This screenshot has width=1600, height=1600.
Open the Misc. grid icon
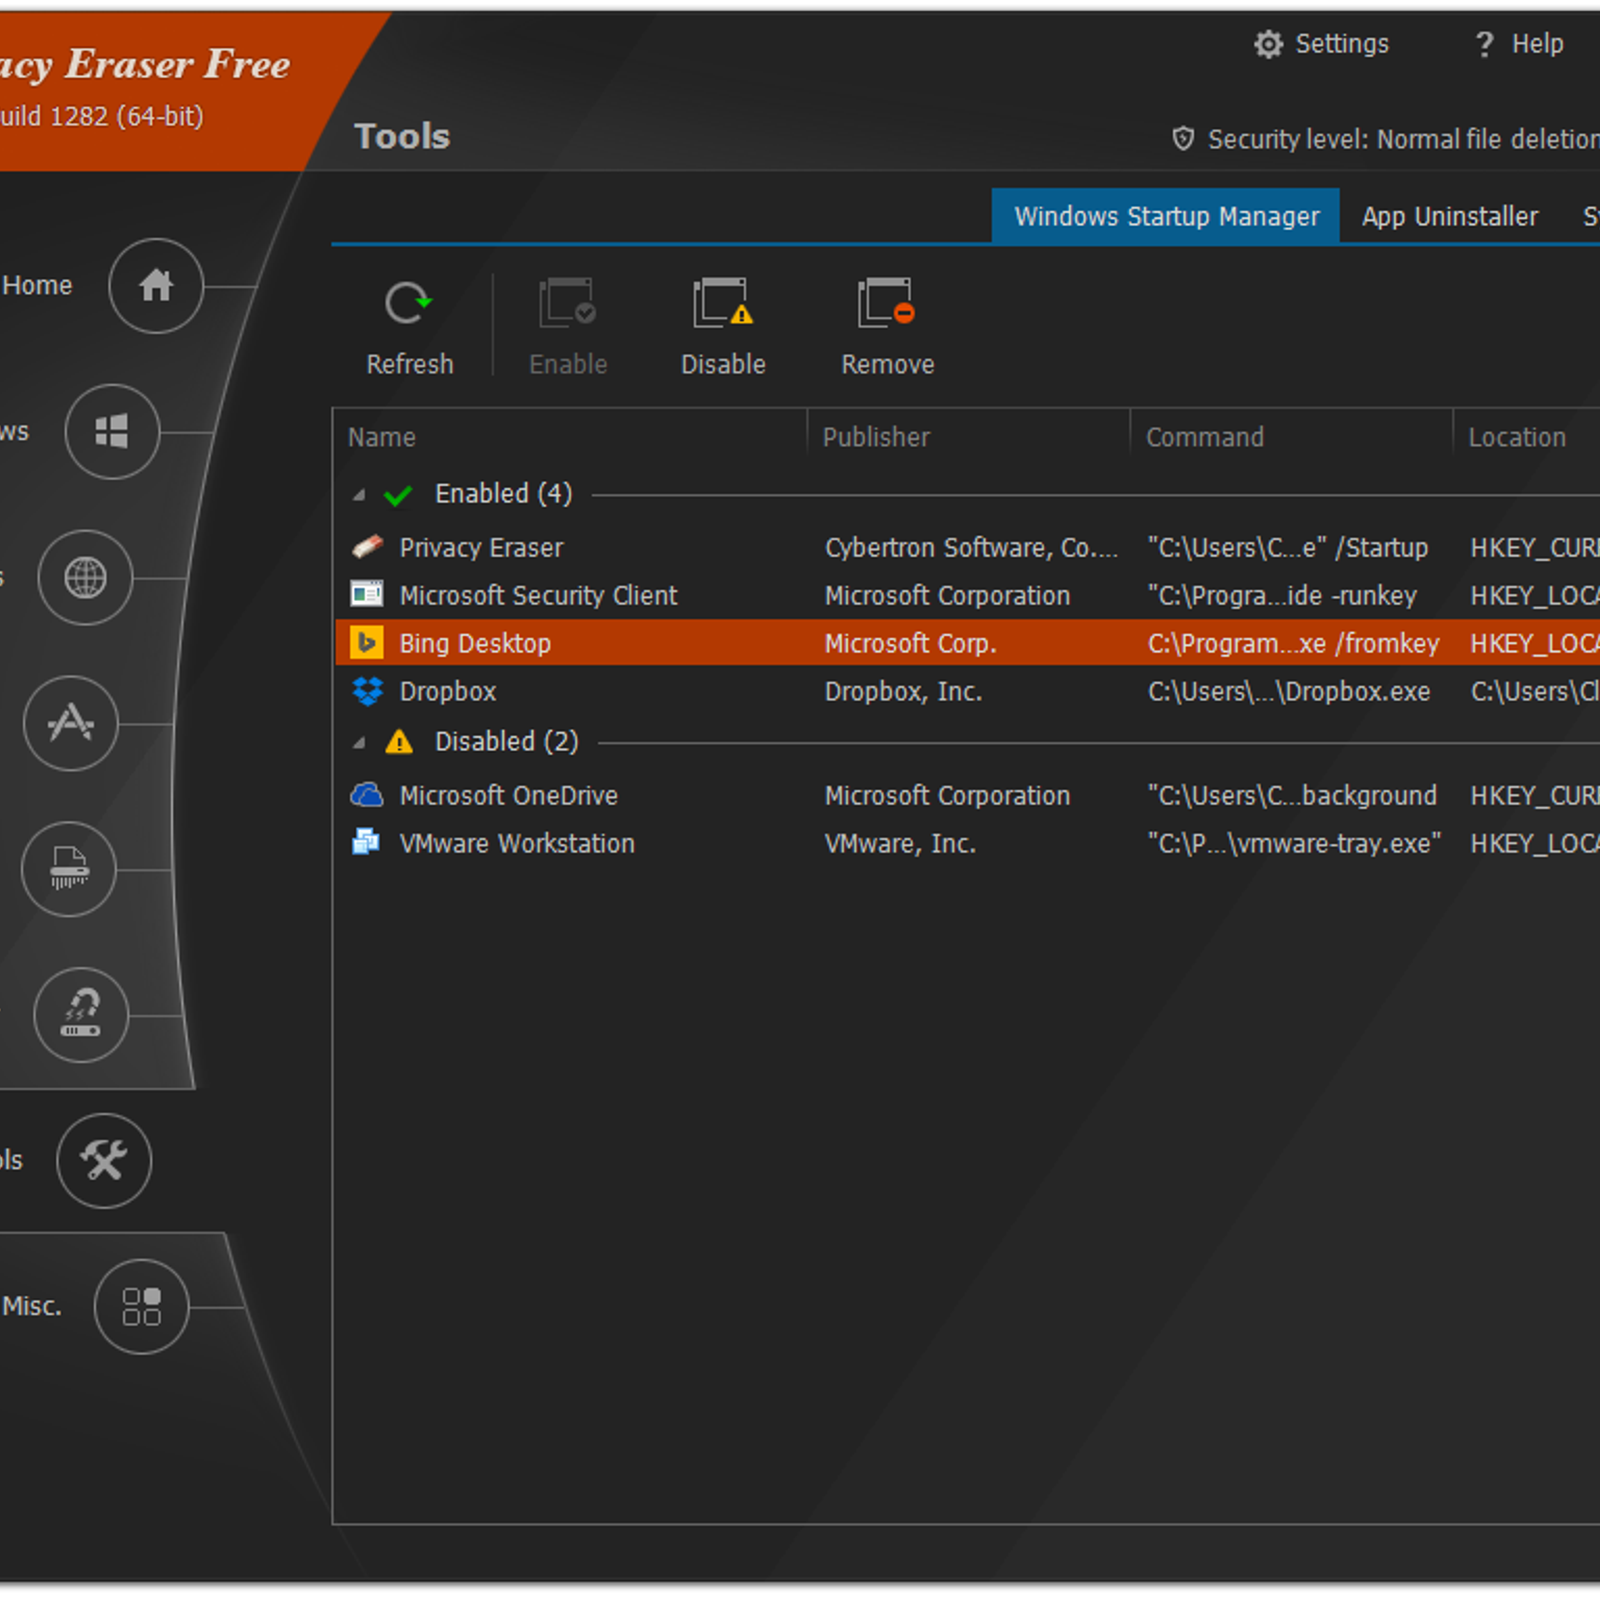tap(141, 1306)
